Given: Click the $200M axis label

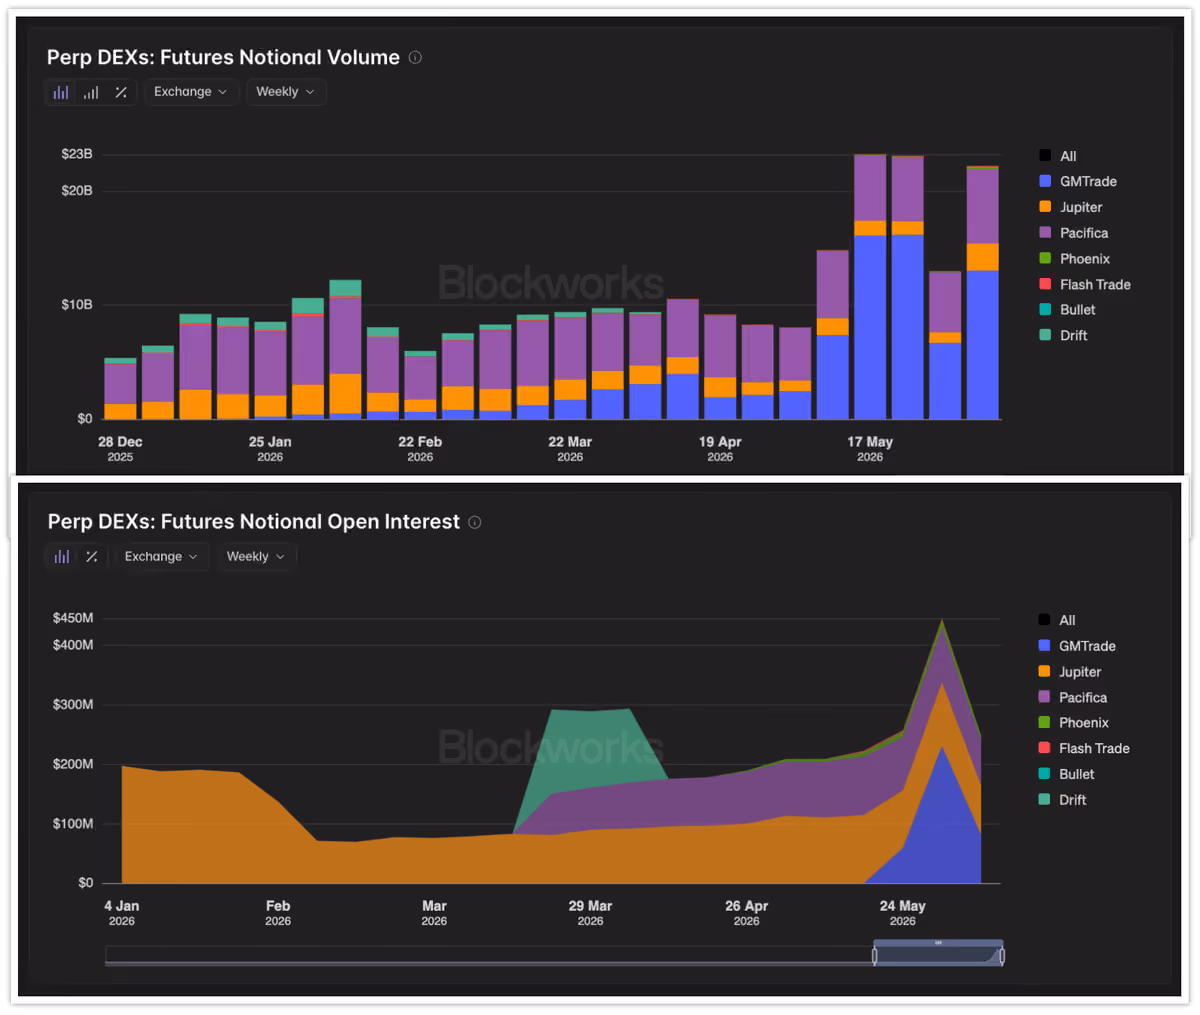Looking at the screenshot, I should tap(73, 764).
